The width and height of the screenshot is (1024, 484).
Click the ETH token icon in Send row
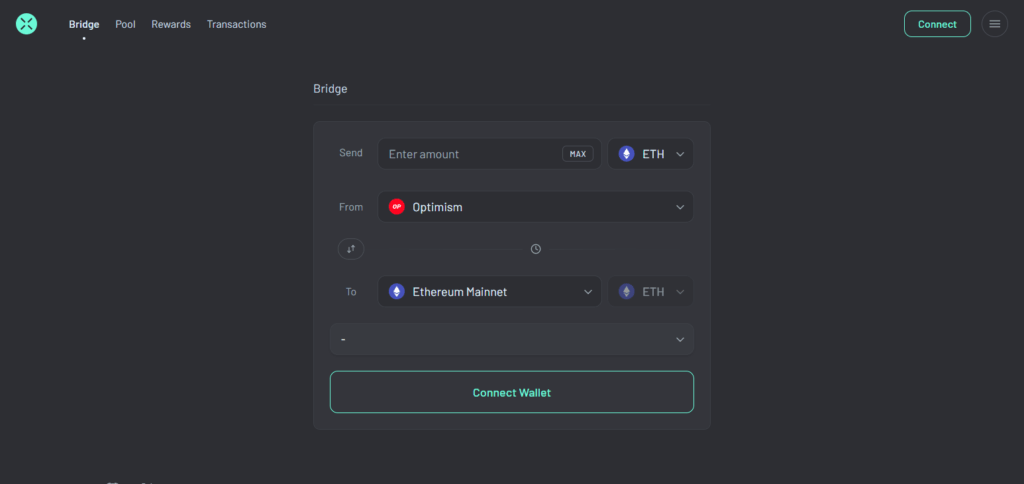627,154
